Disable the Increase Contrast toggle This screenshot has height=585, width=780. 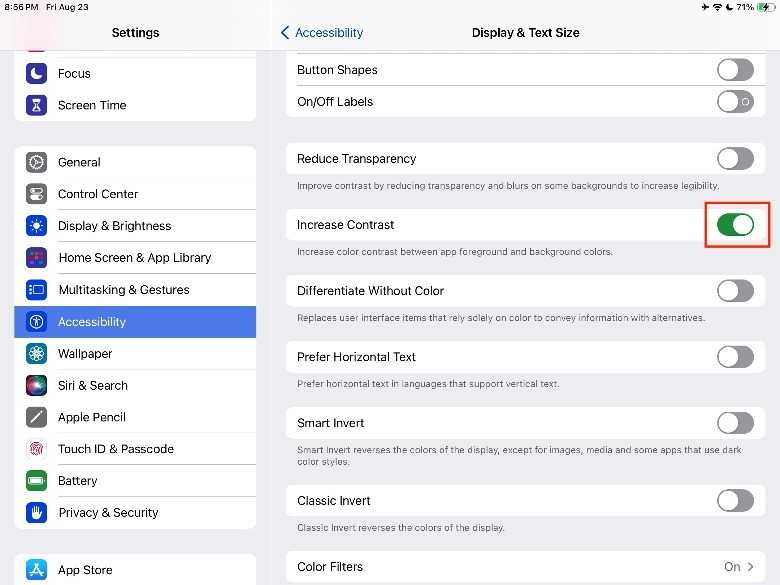click(x=735, y=225)
